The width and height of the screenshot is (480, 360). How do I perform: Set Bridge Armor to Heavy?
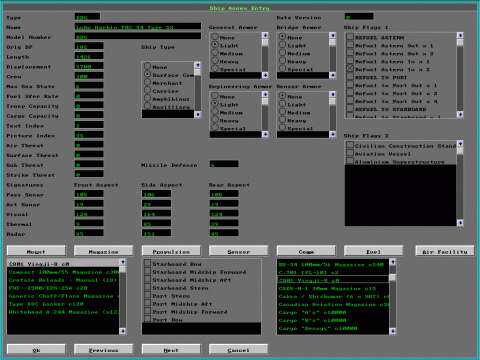click(292, 61)
